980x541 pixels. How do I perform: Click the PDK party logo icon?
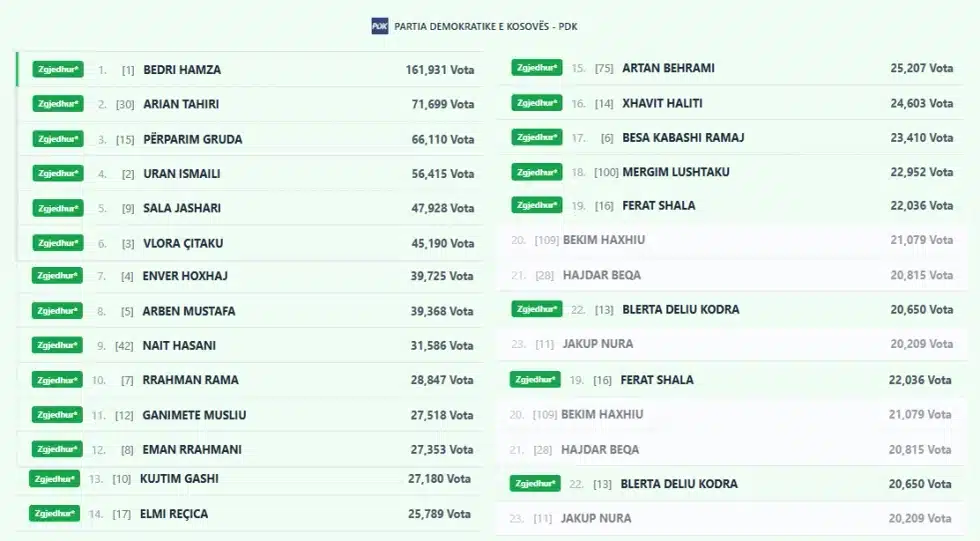point(380,26)
